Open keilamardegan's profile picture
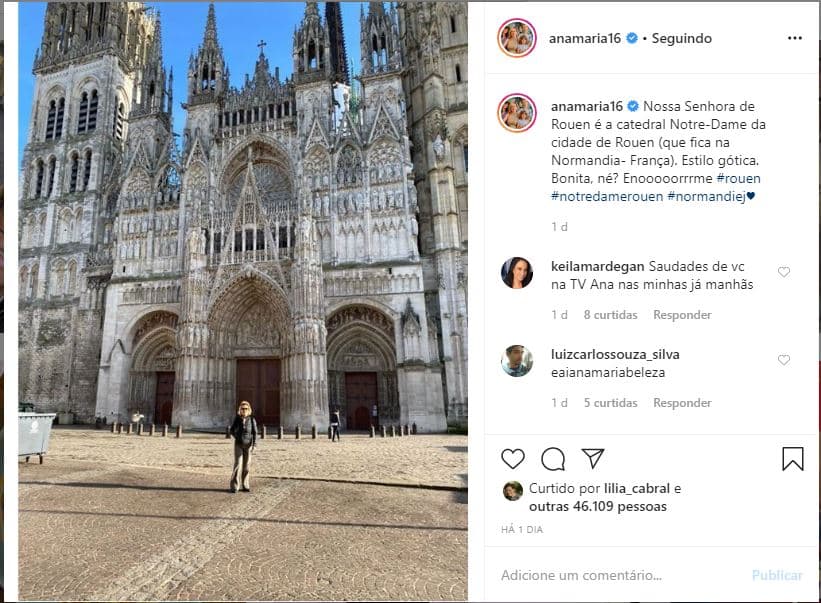Image resolution: width=821 pixels, height=603 pixels. (517, 273)
